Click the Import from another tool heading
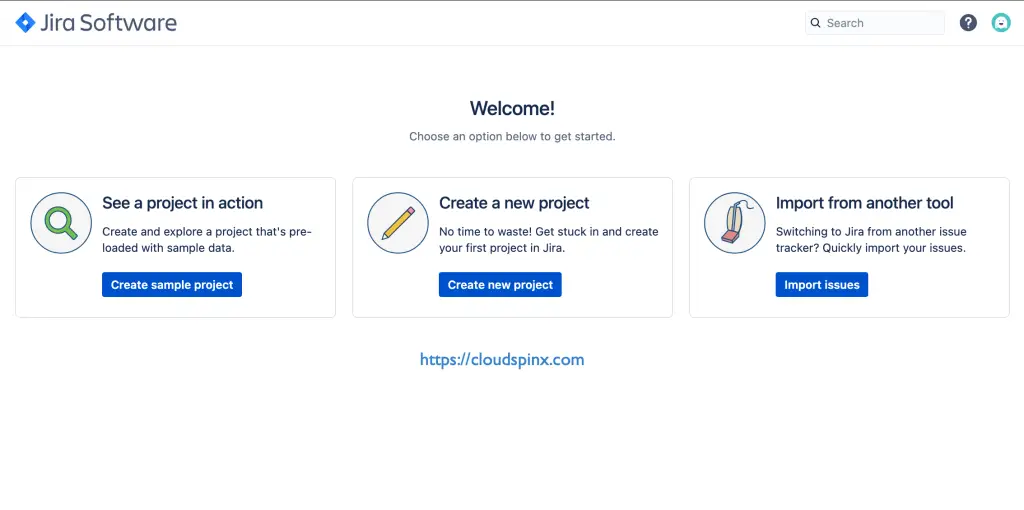The width and height of the screenshot is (1024, 510). 865,203
